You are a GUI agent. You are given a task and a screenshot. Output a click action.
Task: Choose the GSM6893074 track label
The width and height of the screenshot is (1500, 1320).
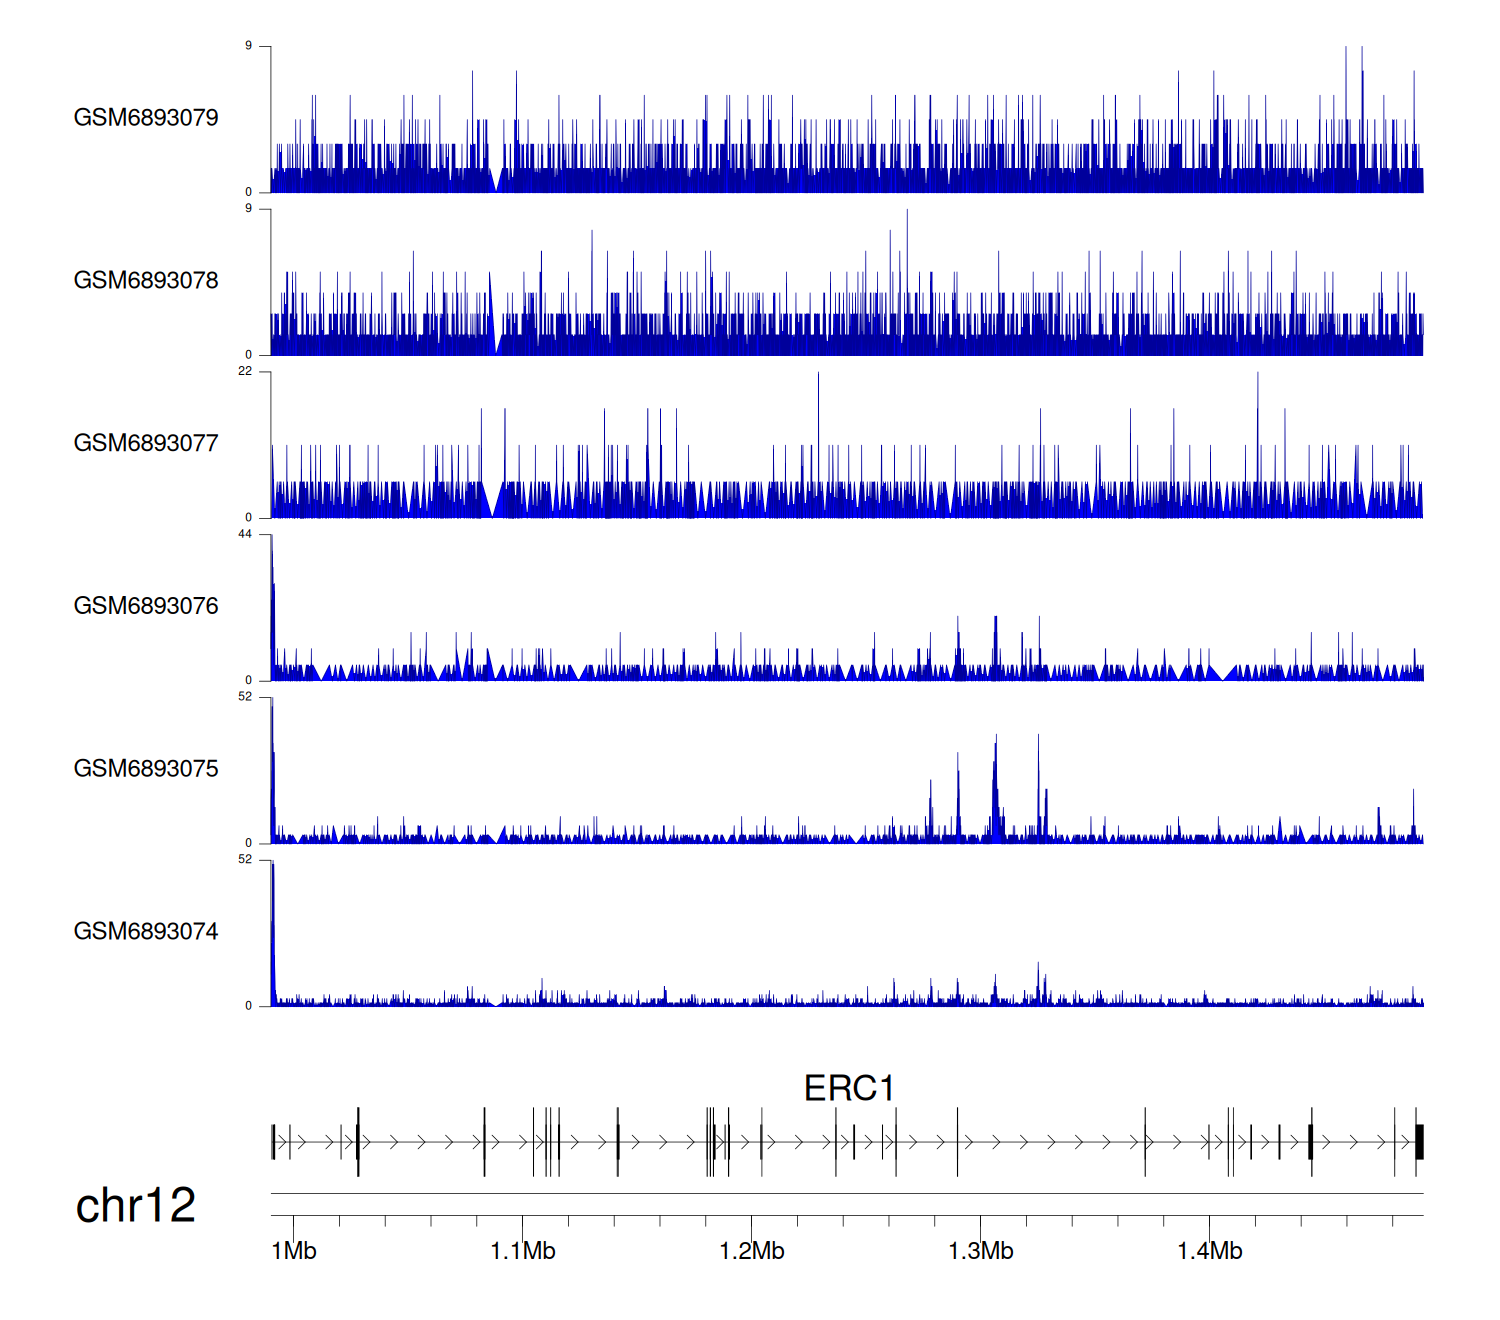pos(146,932)
